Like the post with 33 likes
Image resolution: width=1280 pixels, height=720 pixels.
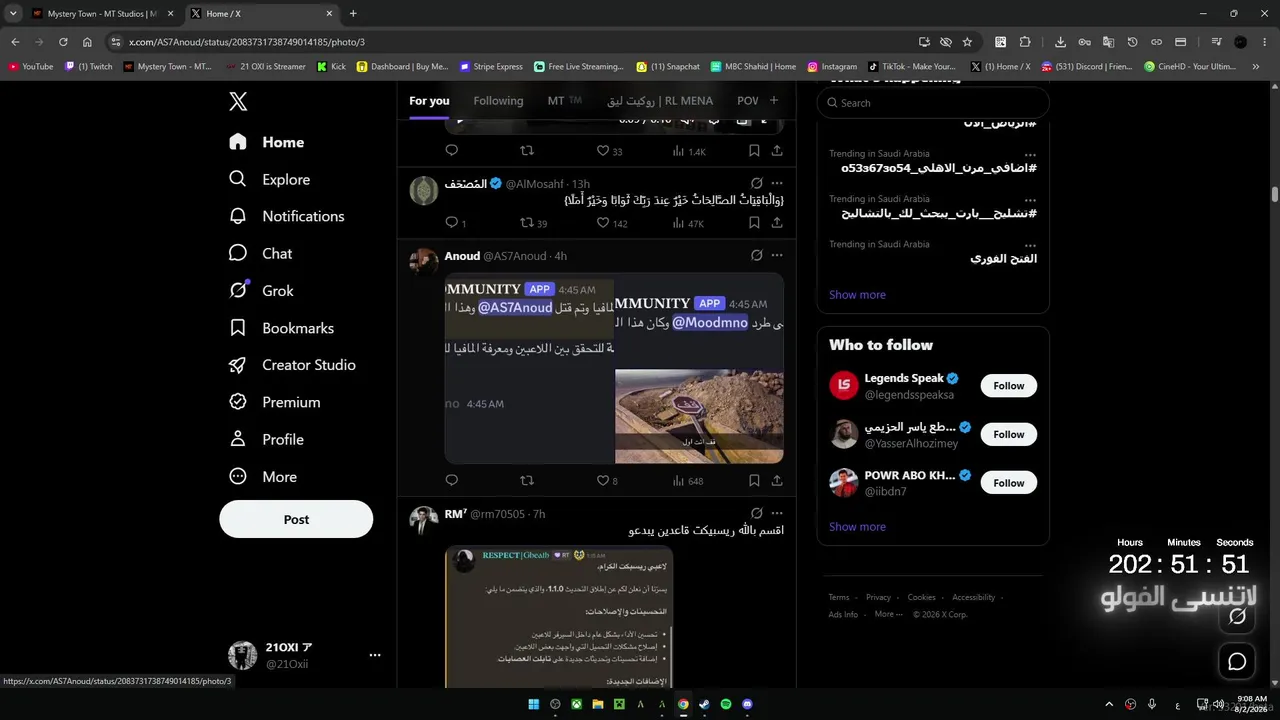(x=603, y=151)
